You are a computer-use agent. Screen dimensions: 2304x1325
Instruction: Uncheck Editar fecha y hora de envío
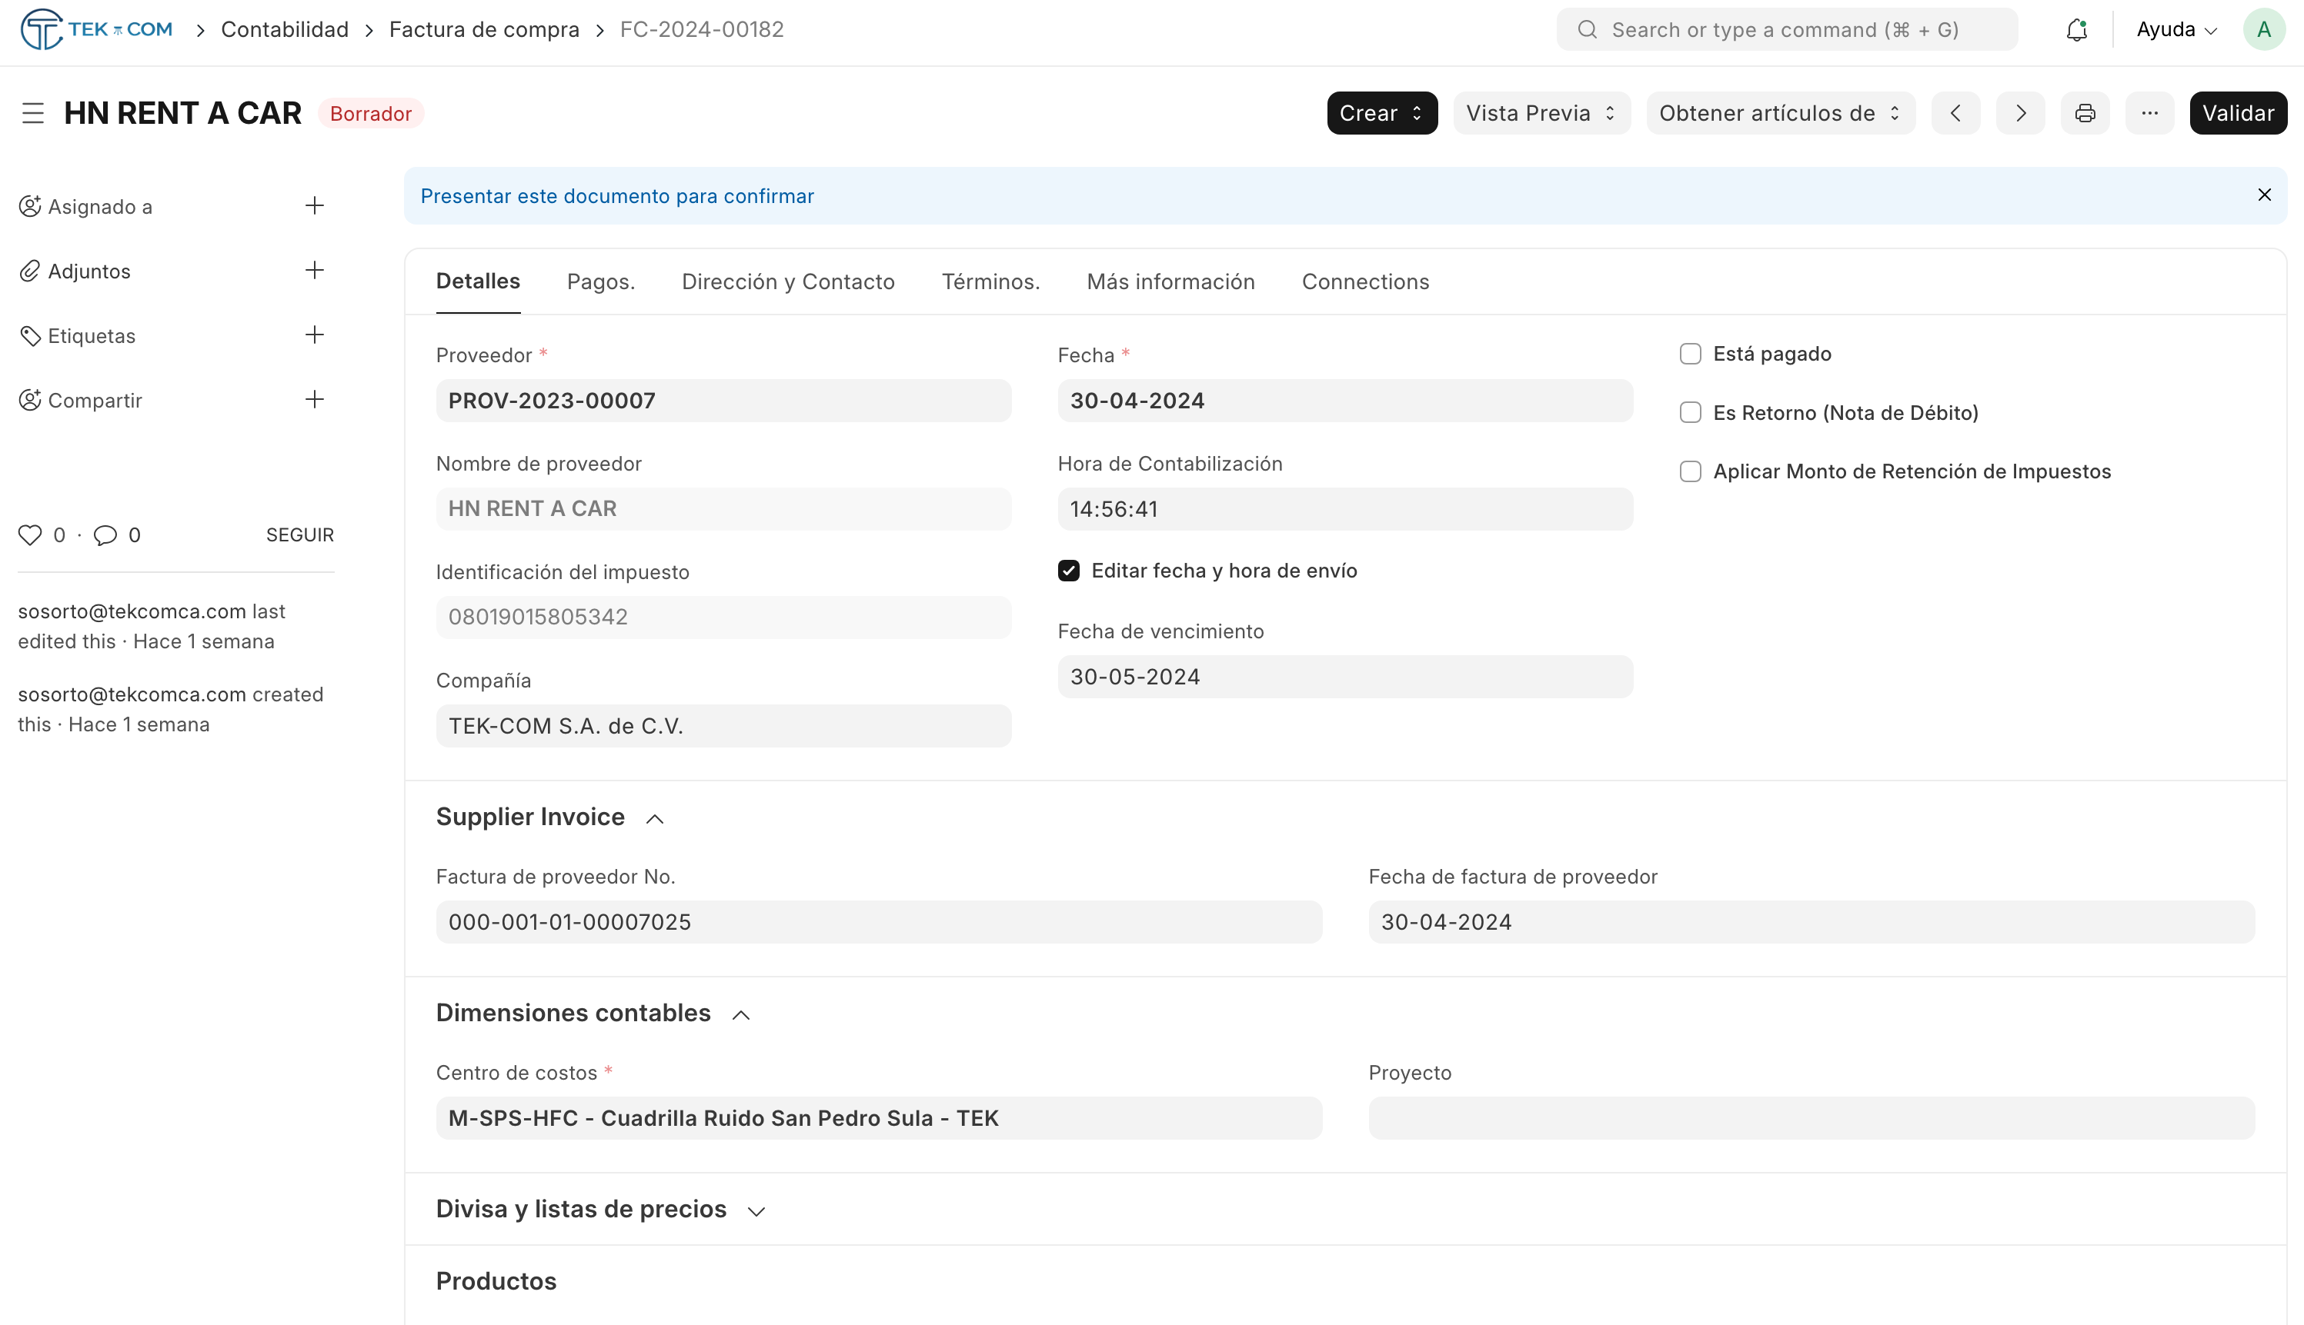1069,571
